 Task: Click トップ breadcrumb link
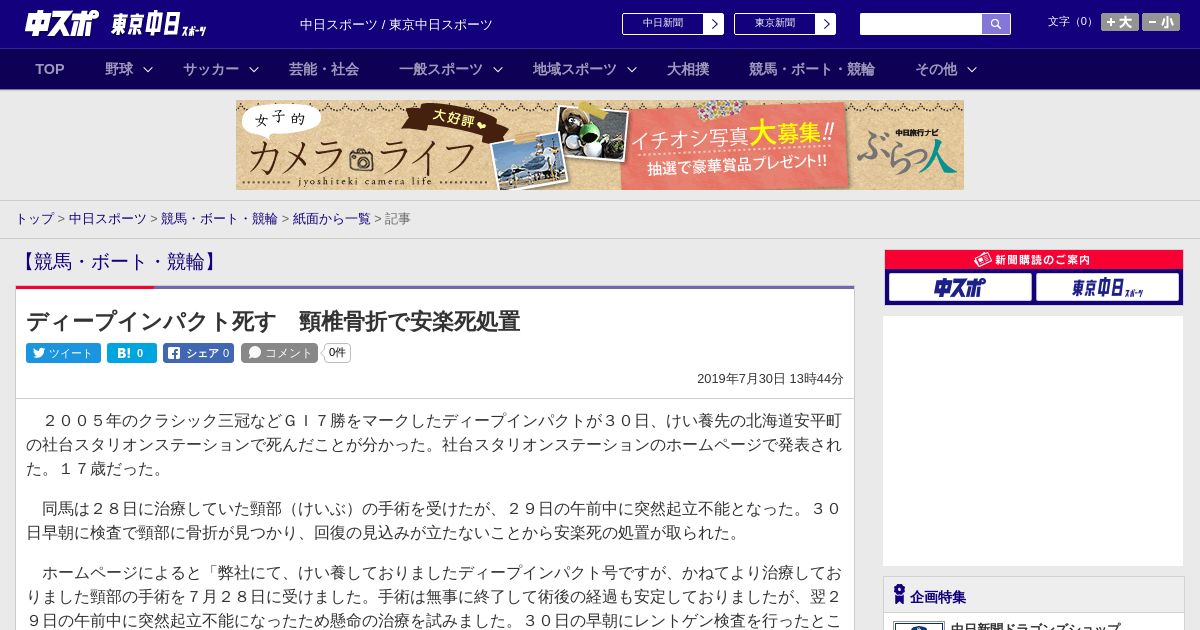point(34,218)
